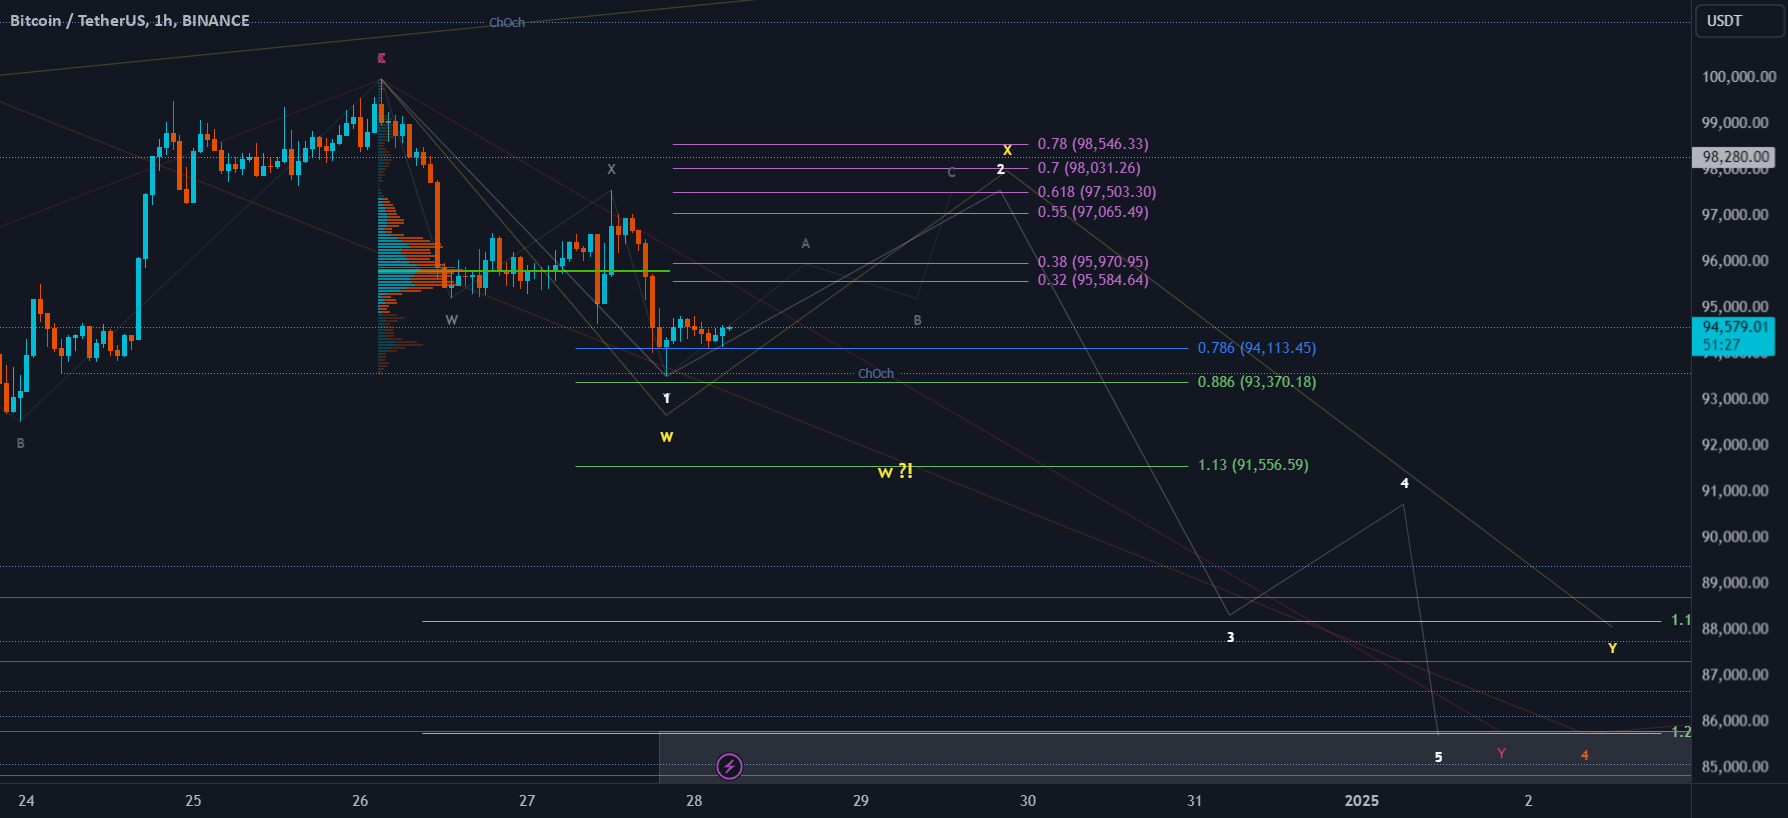The image size is (1788, 818).
Task: Click 96,000.00 on the price scale
Action: pyautogui.click(x=1735, y=261)
